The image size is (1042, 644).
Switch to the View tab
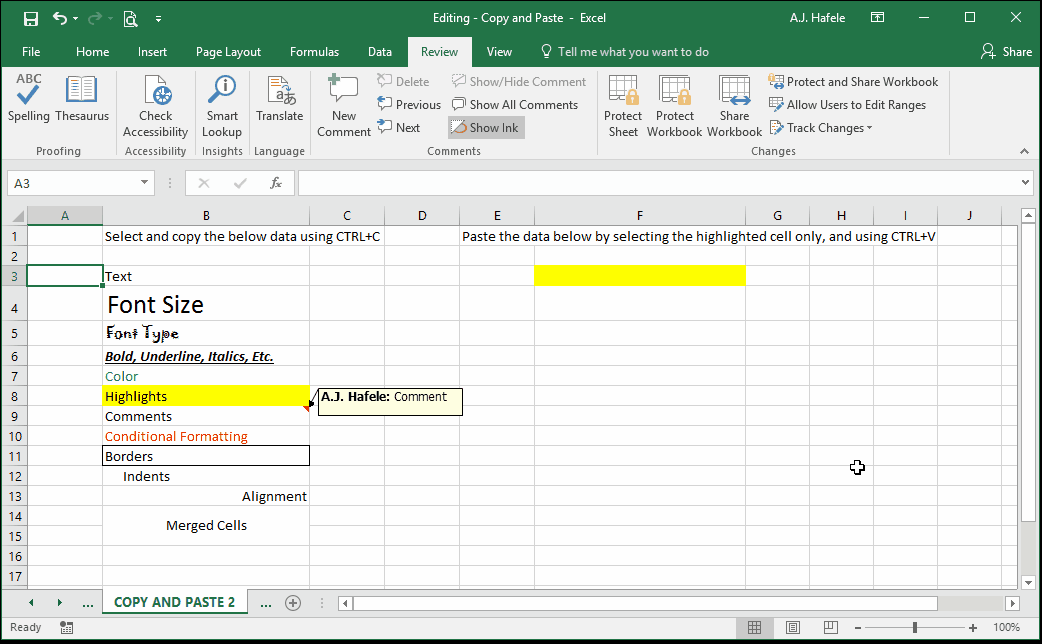499,51
